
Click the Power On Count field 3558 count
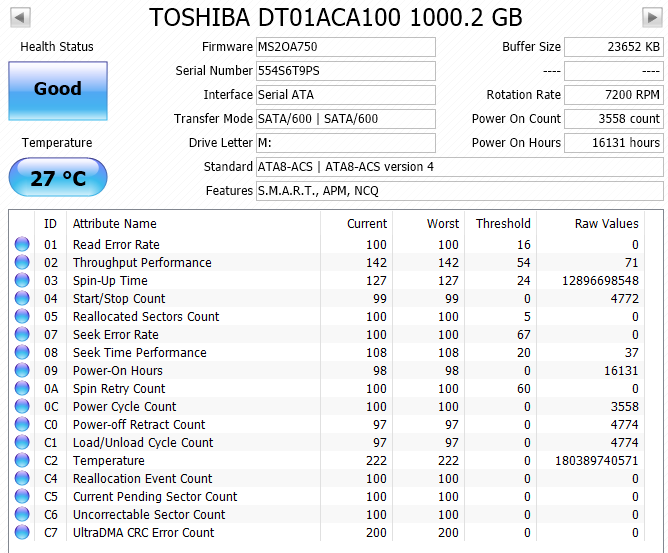point(614,119)
